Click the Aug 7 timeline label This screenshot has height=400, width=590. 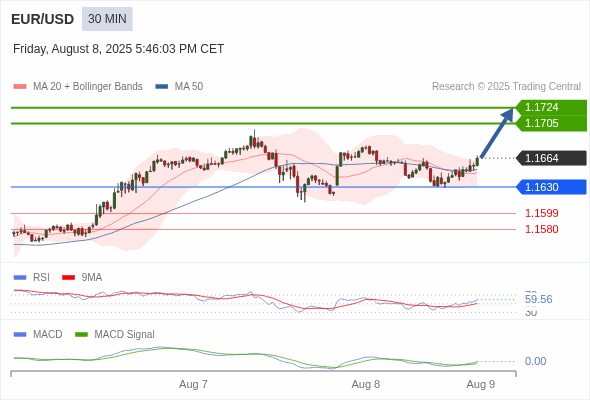coord(193,385)
